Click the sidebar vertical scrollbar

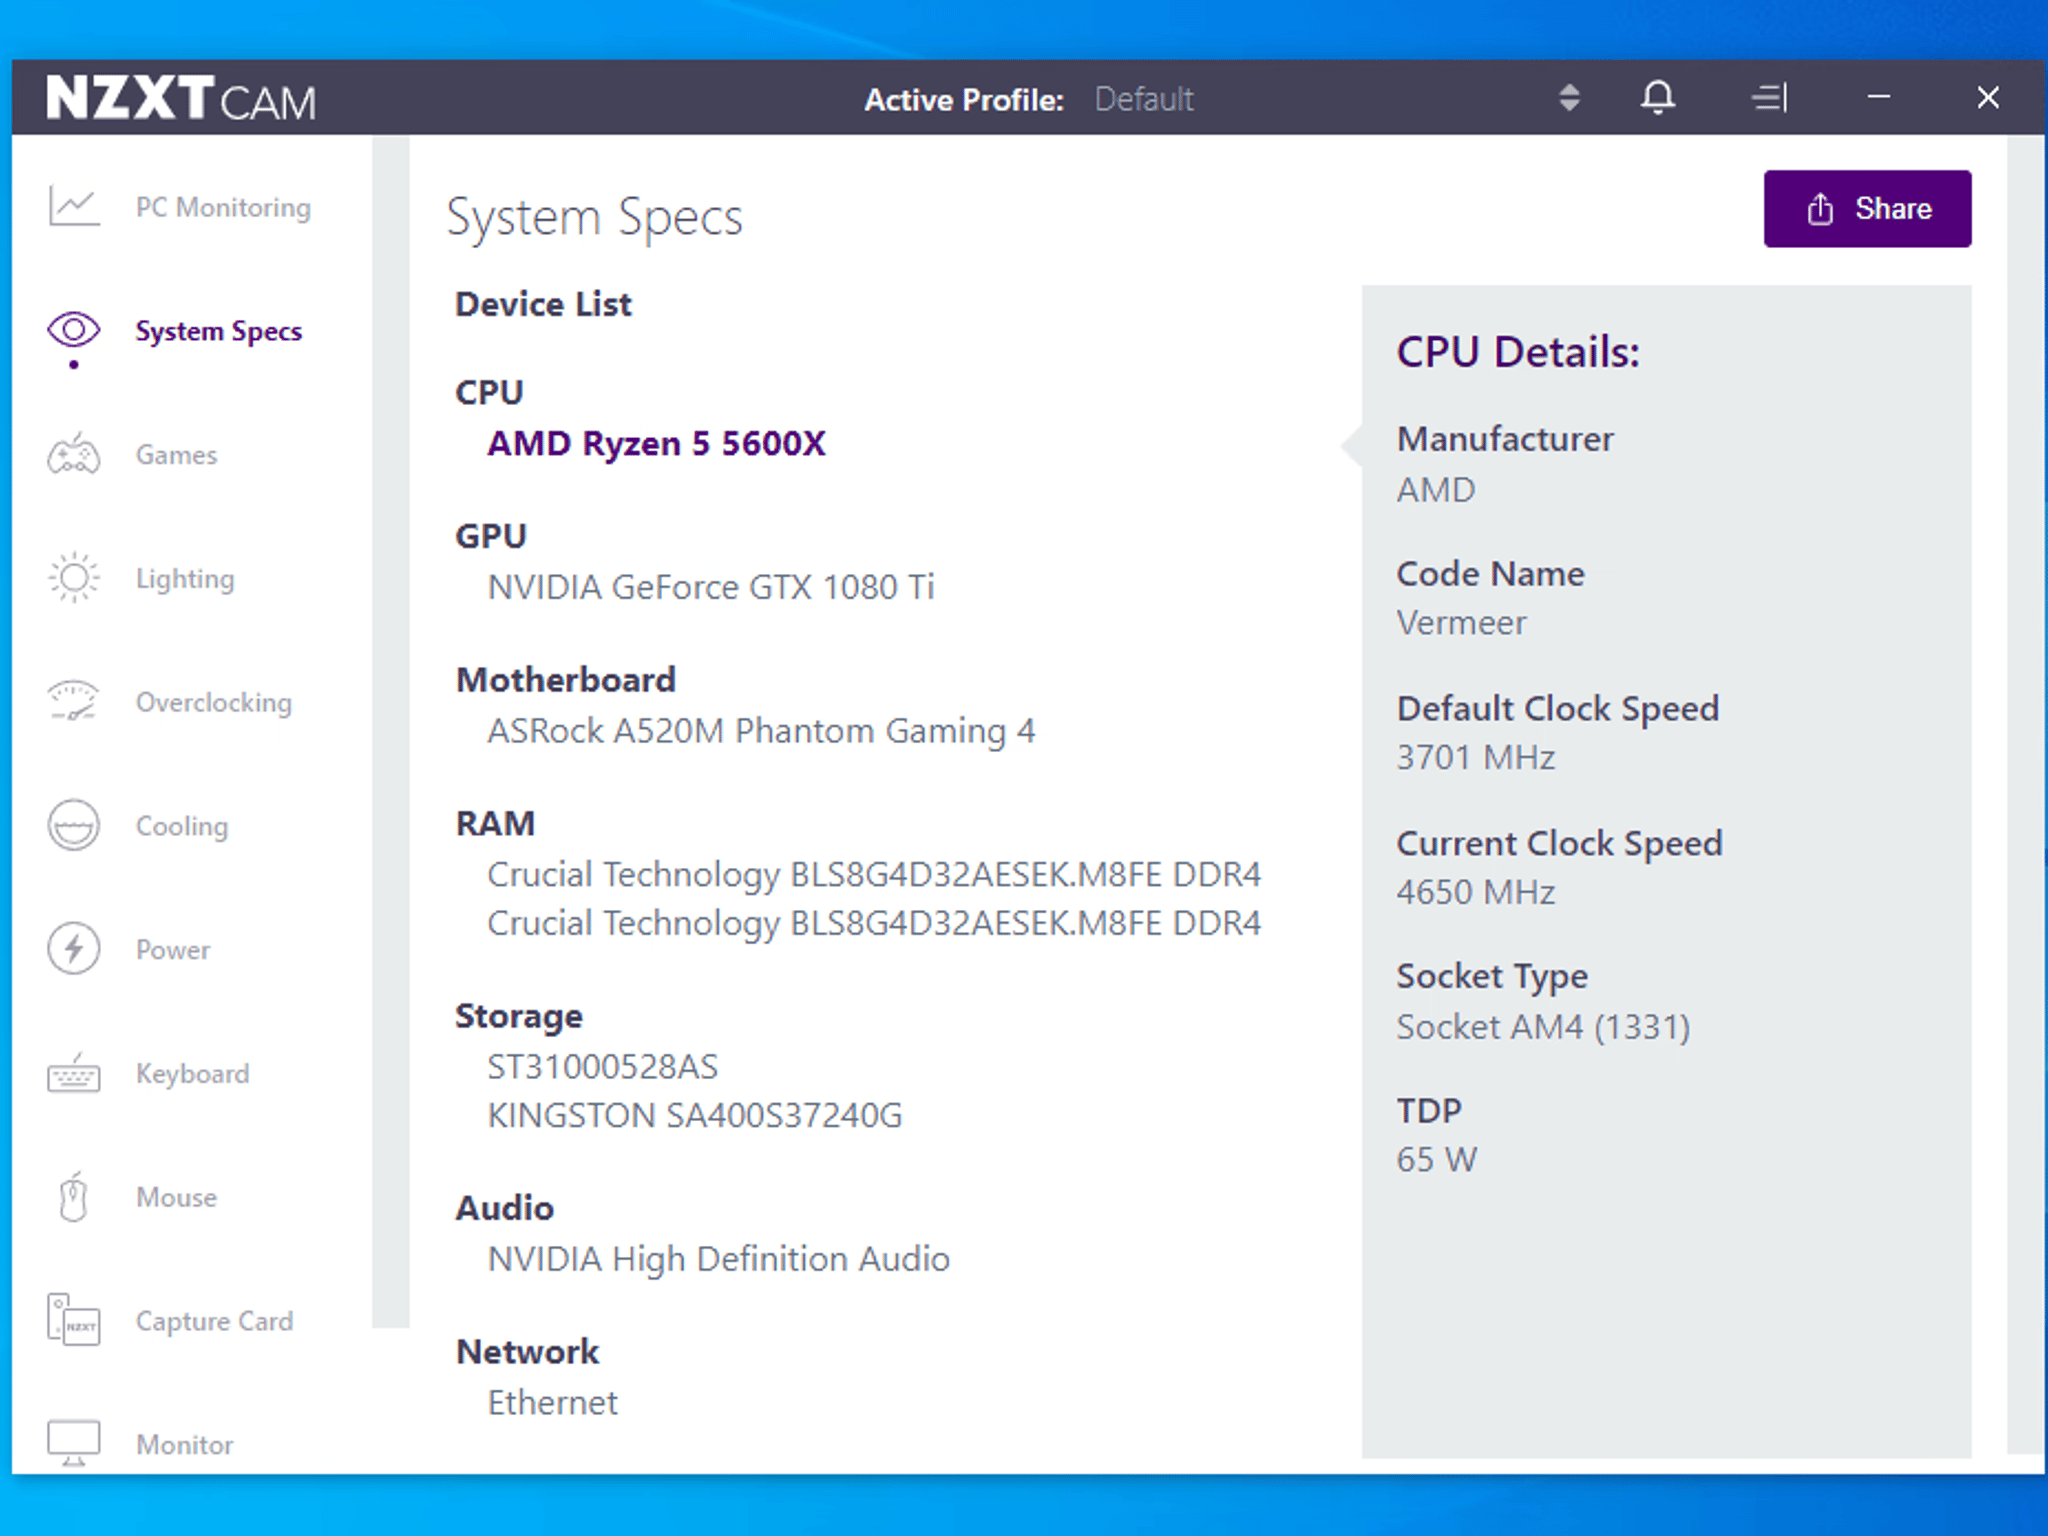[x=391, y=732]
